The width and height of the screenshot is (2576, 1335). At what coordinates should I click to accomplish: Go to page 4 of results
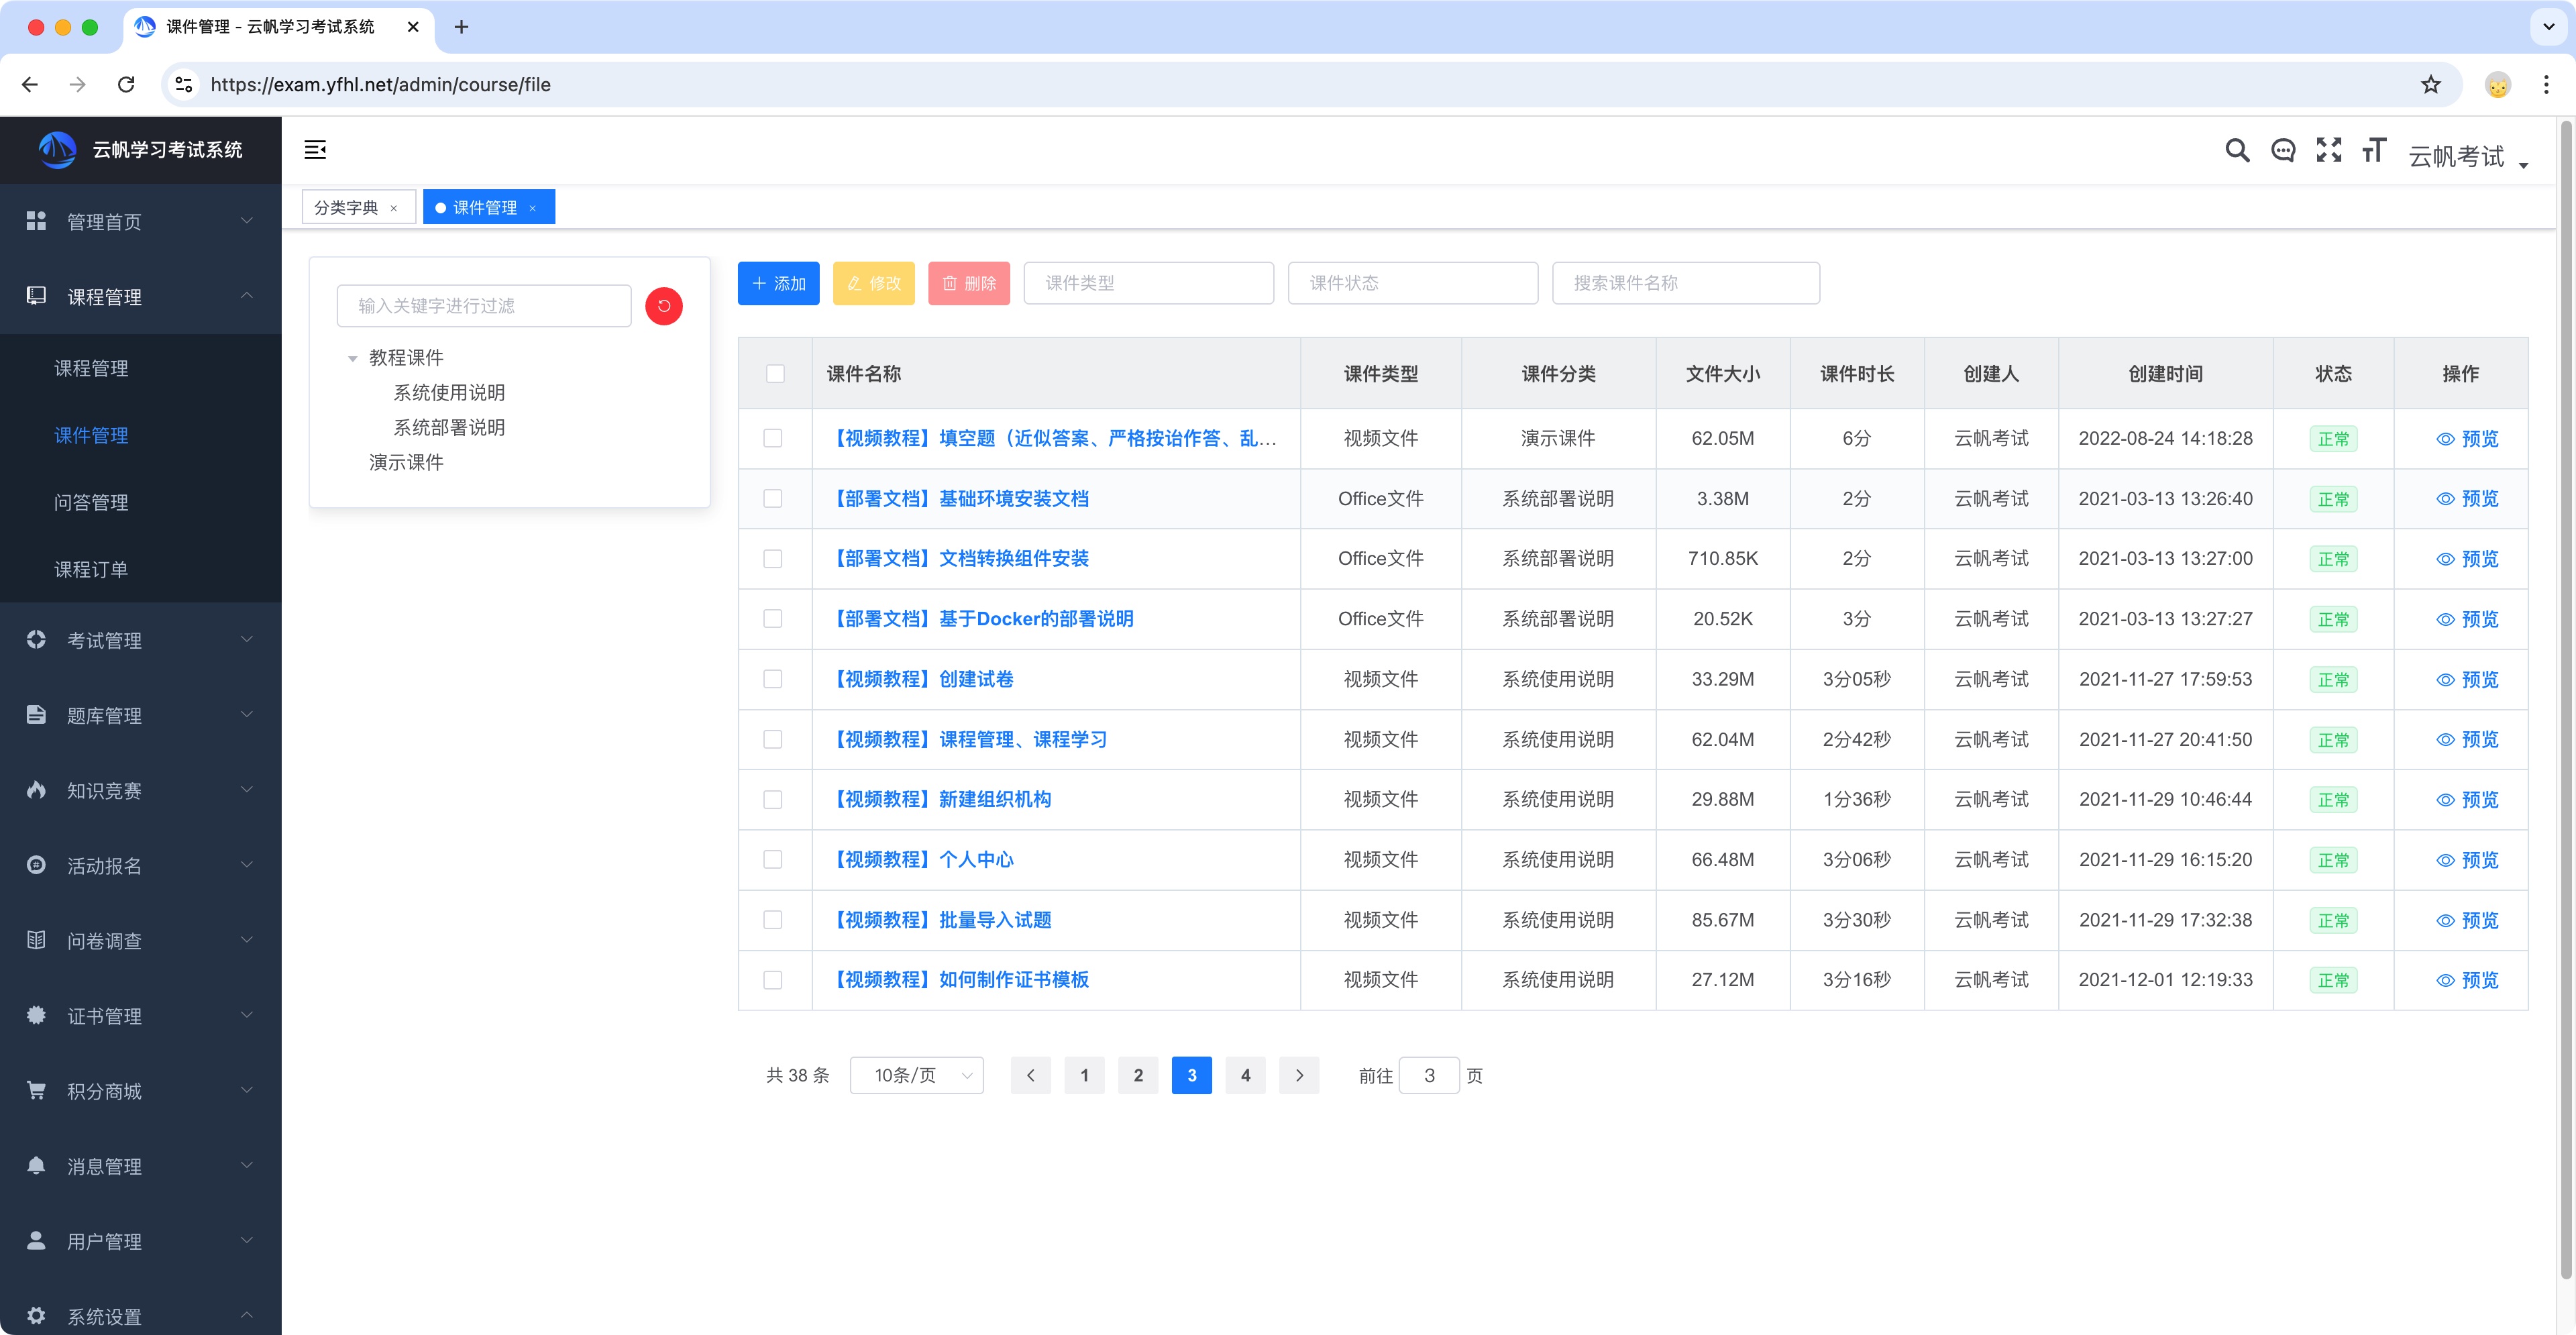(x=1245, y=1075)
